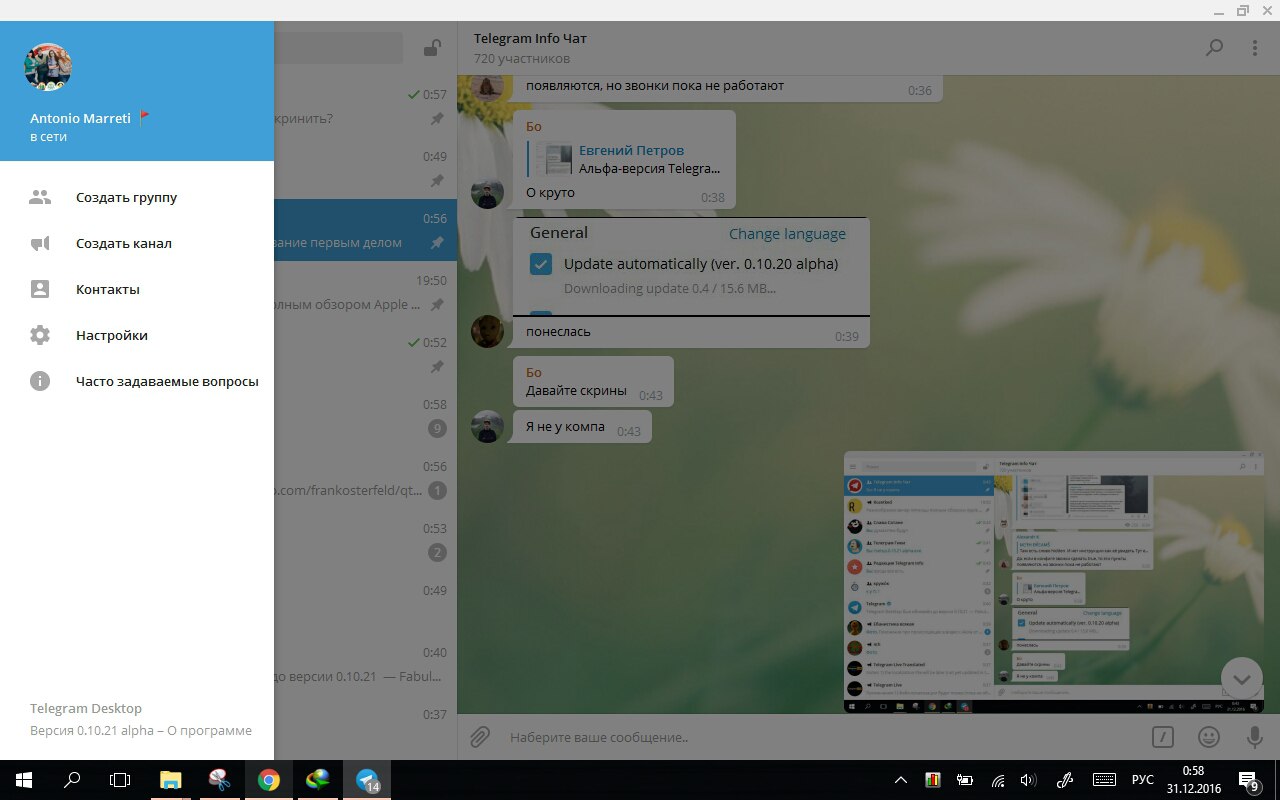Viewport: 1280px width, 800px height.
Task: Open Wi-Fi network tray icon
Action: point(997,780)
